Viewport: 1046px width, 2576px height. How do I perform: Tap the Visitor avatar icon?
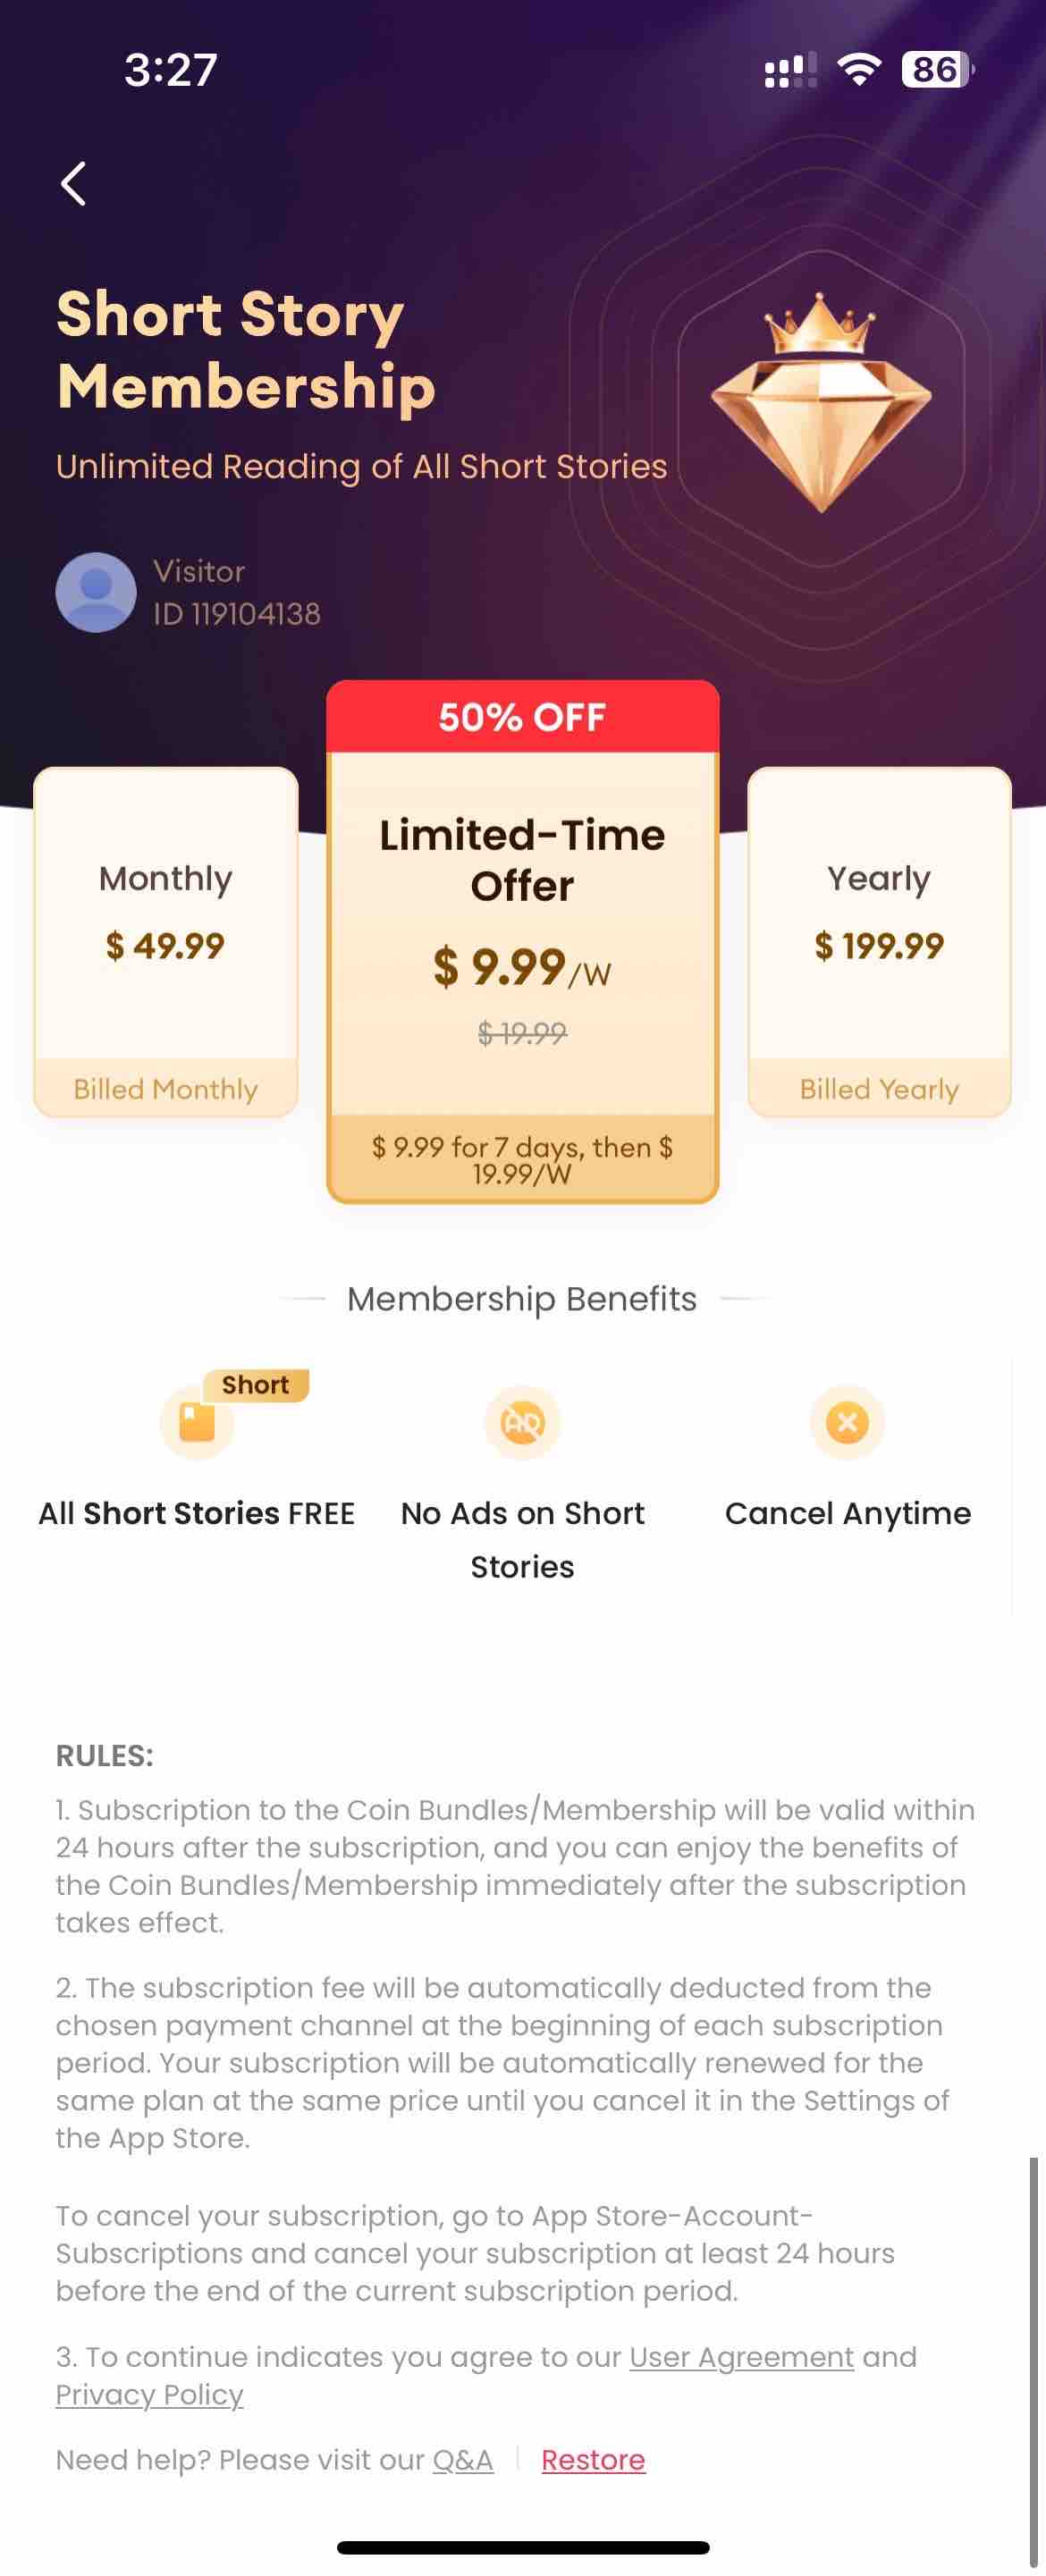tap(96, 592)
